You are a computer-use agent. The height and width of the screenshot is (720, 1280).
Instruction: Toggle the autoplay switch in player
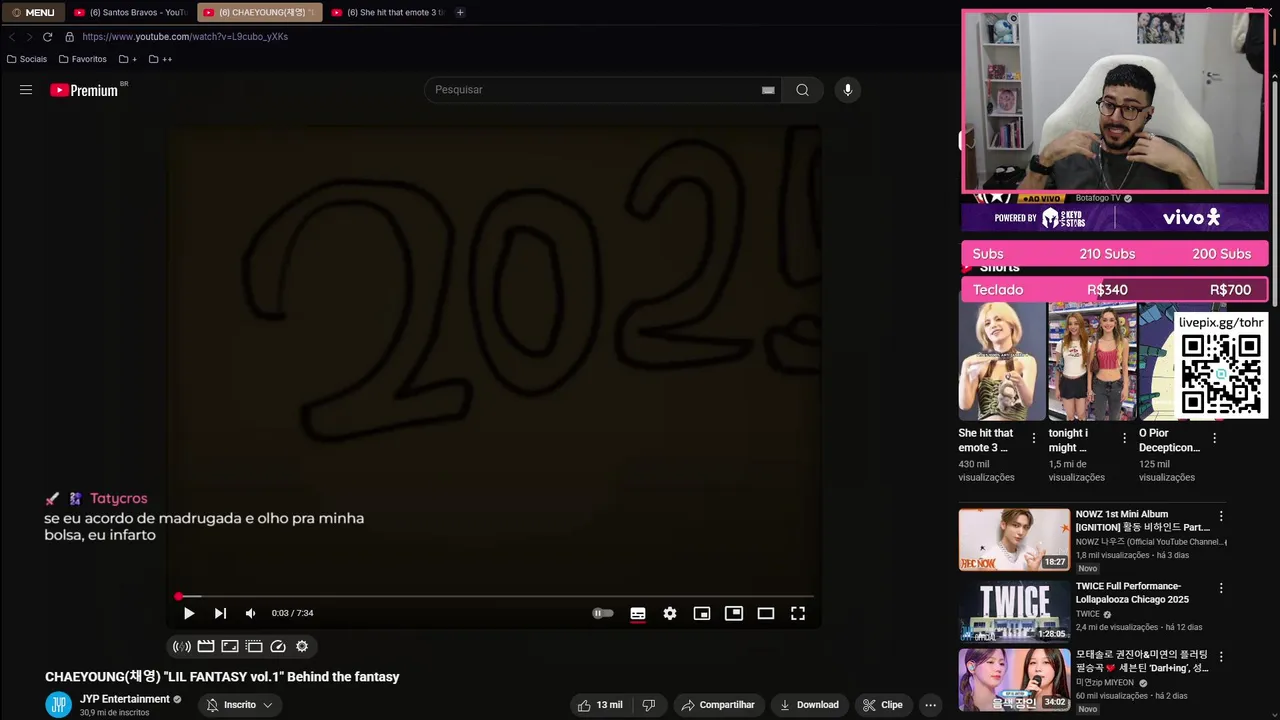tap(602, 613)
